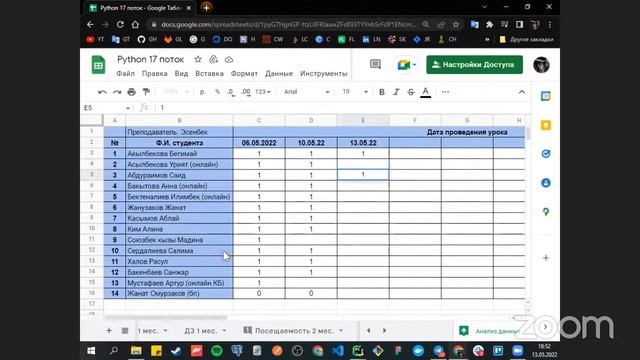This screenshot has width=640, height=360.
Task: Open the Вид menu
Action: click(x=181, y=74)
